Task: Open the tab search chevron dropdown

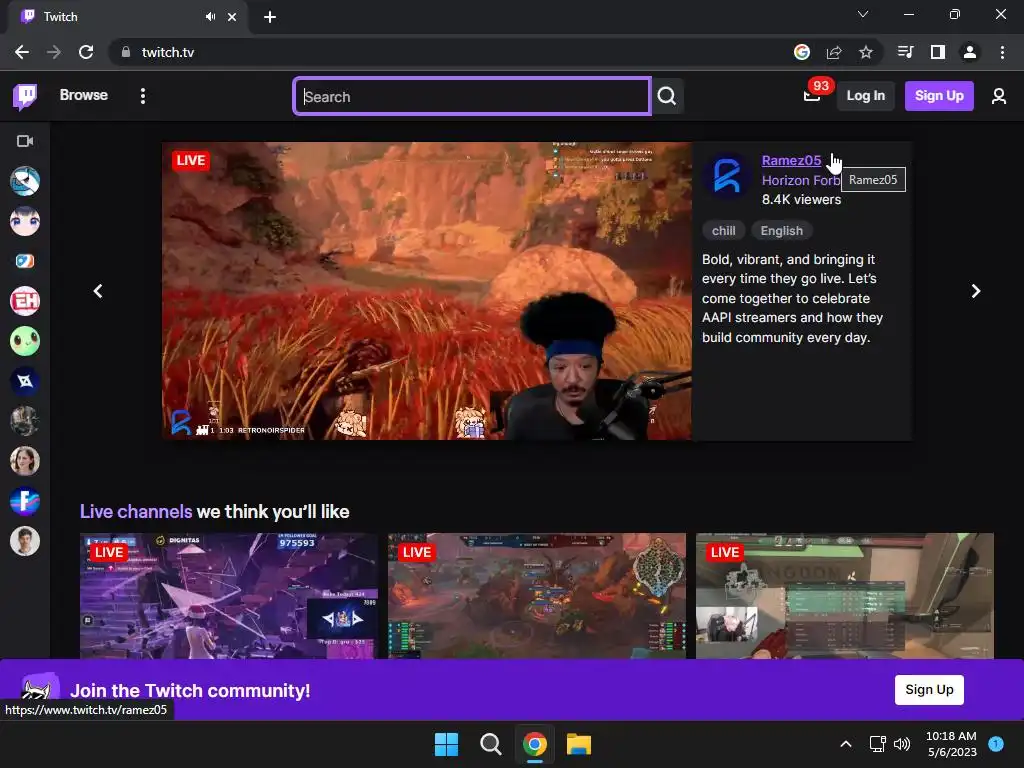Action: (863, 14)
